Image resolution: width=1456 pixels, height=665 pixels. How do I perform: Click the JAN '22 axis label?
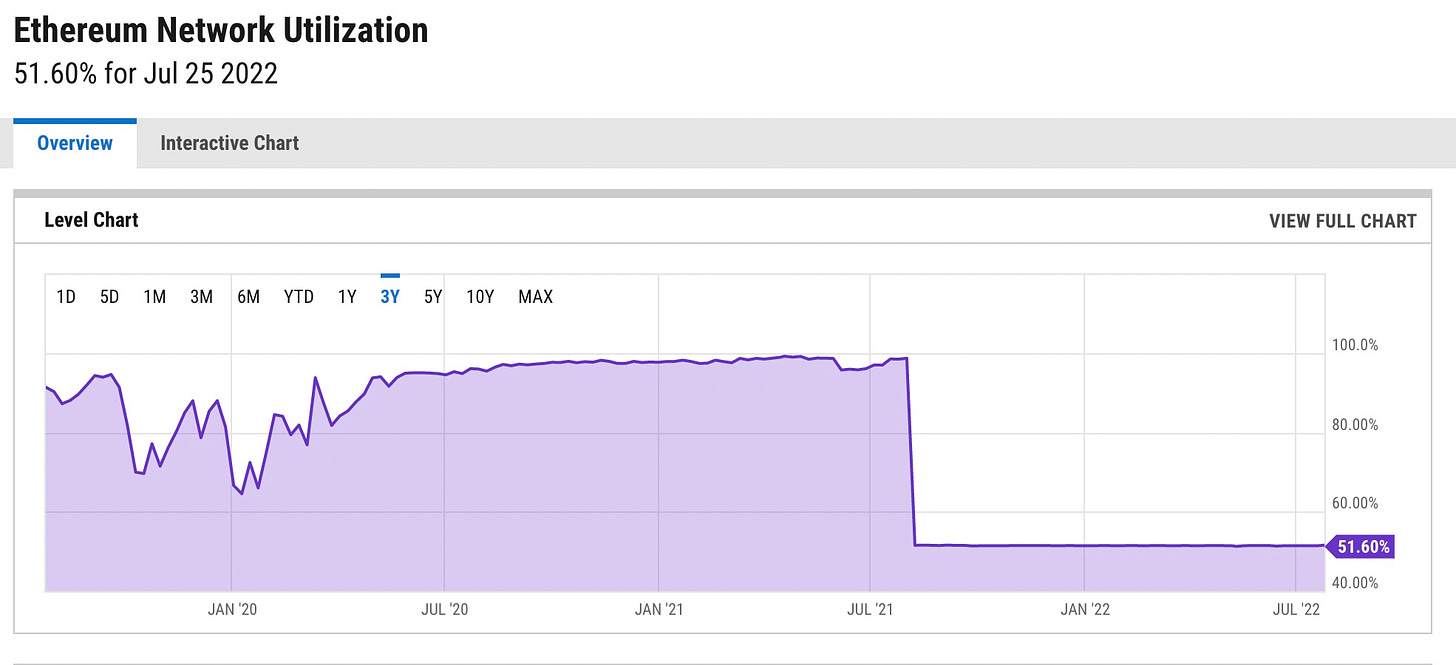pos(1086,609)
